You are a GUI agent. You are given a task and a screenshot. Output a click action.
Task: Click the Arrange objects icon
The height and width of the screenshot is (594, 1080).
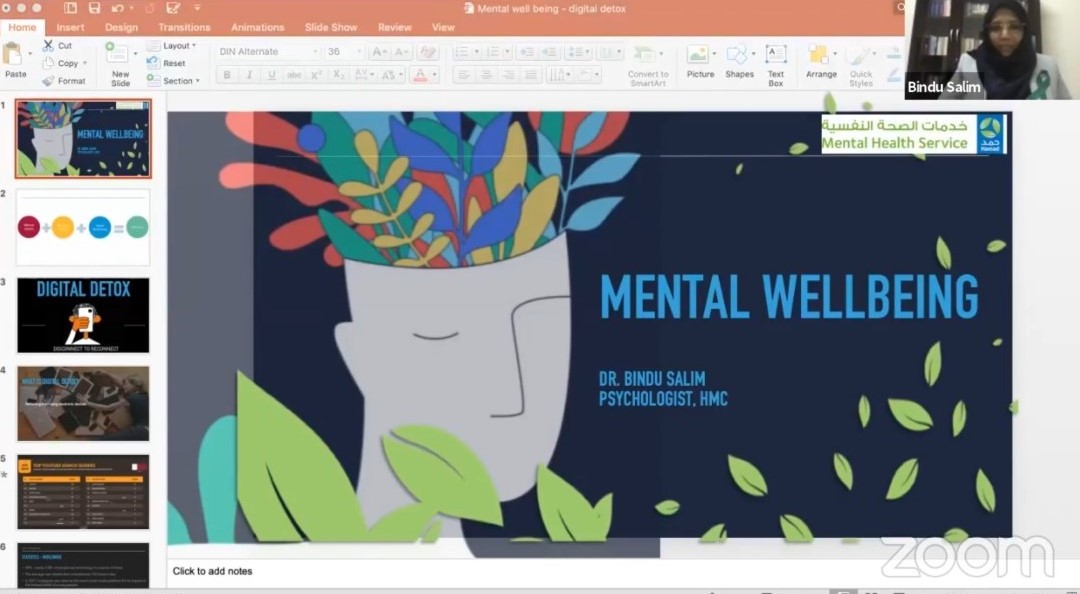point(820,56)
